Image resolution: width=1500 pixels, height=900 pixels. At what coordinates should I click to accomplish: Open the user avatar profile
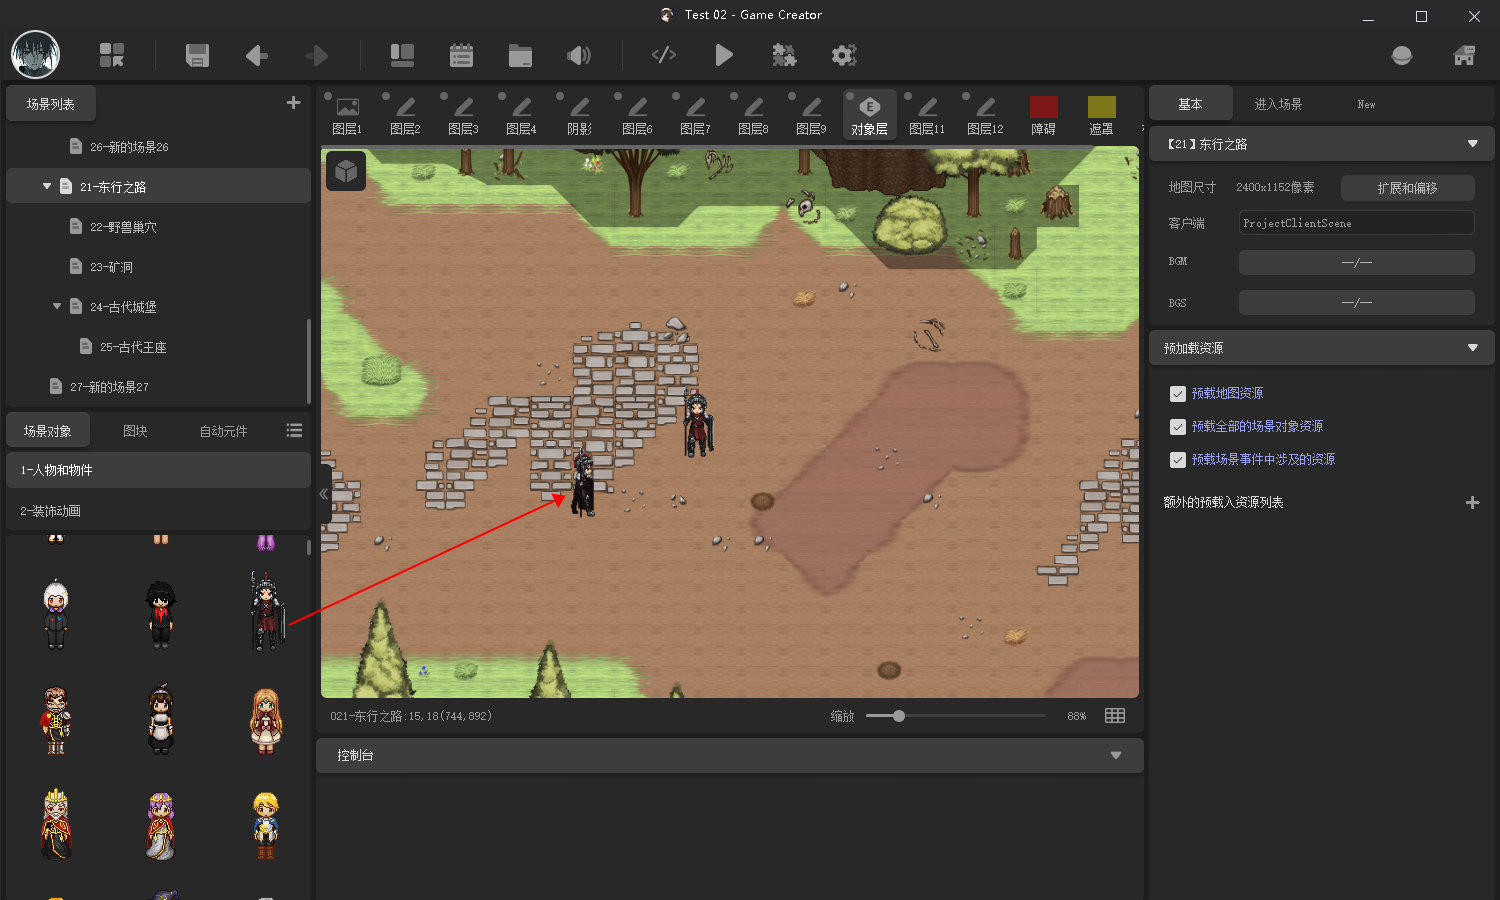click(x=35, y=55)
